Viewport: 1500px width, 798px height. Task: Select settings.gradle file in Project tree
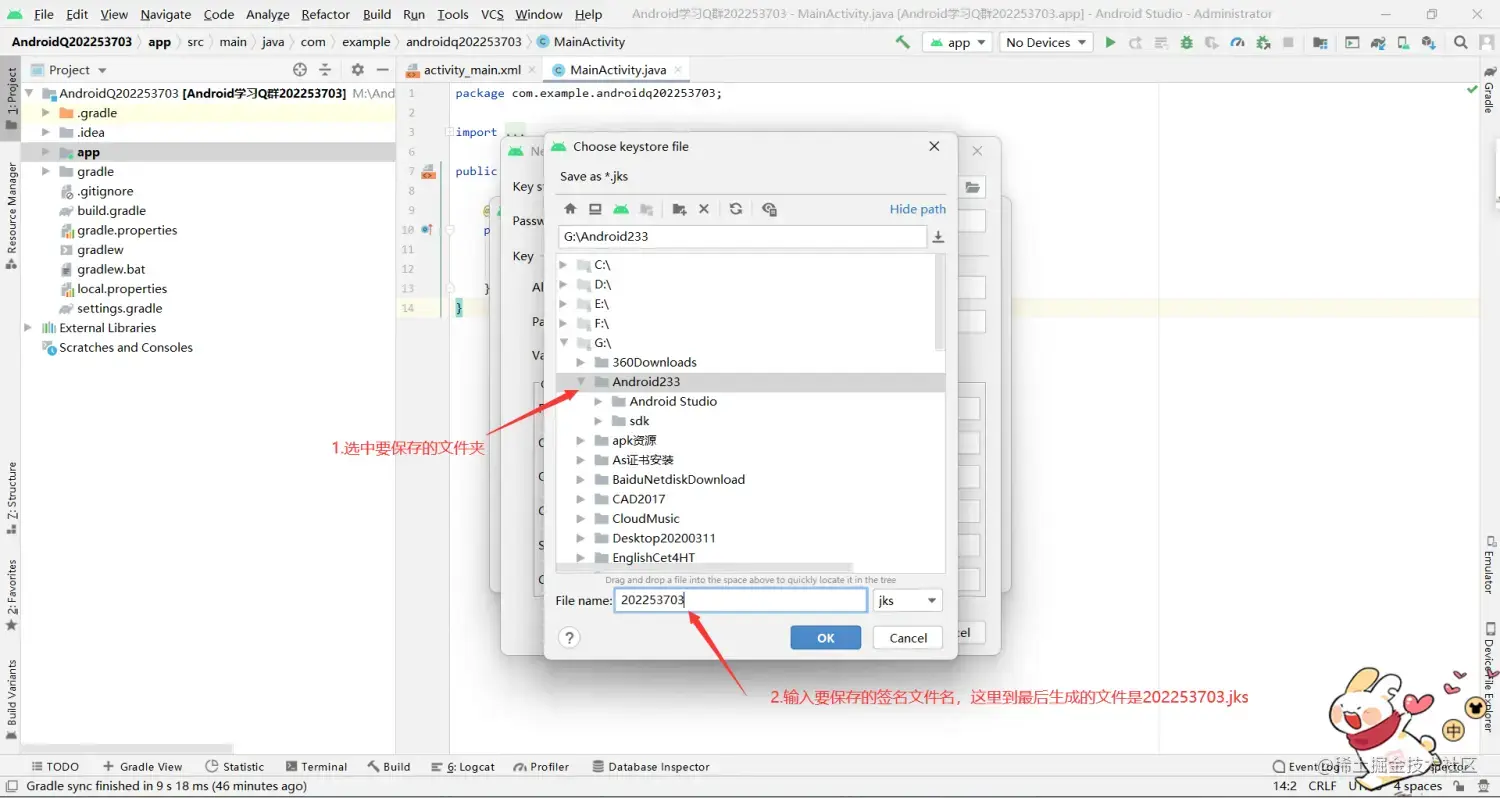[x=119, y=308]
